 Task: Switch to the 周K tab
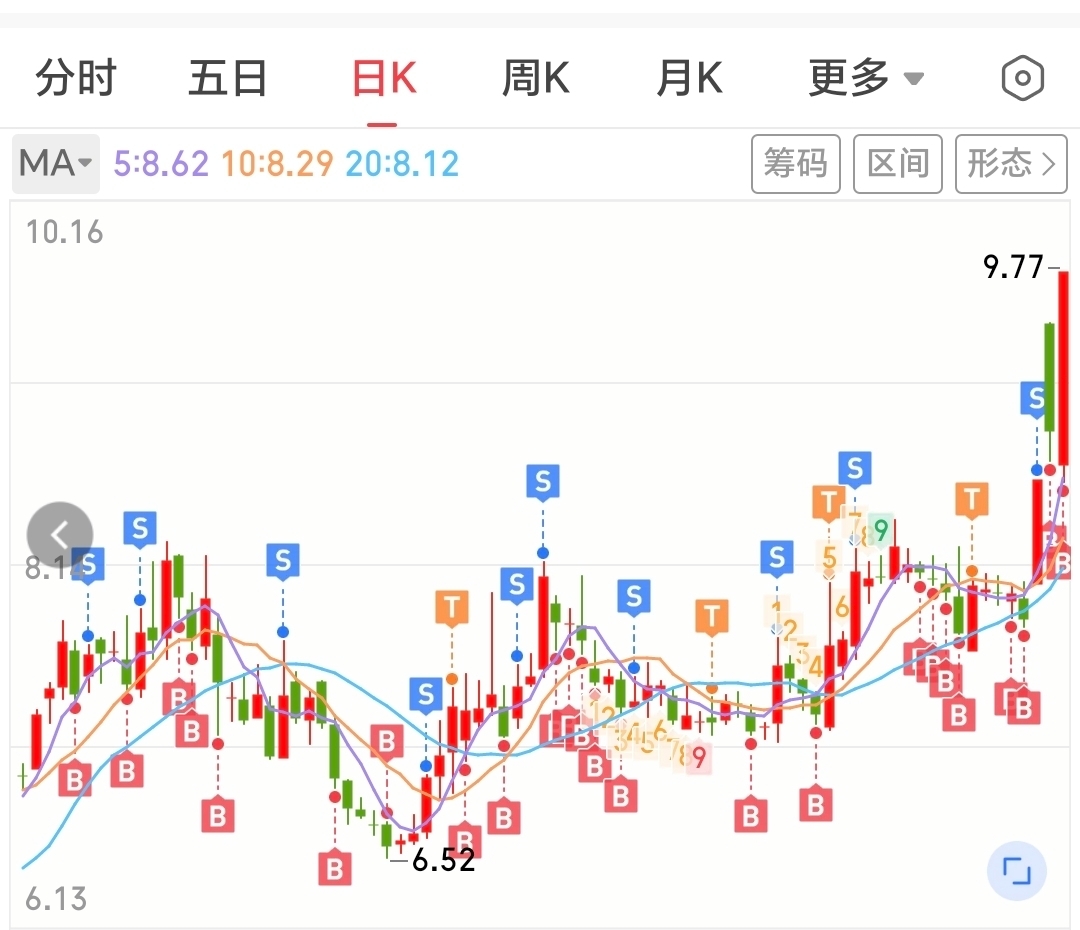pos(536,78)
